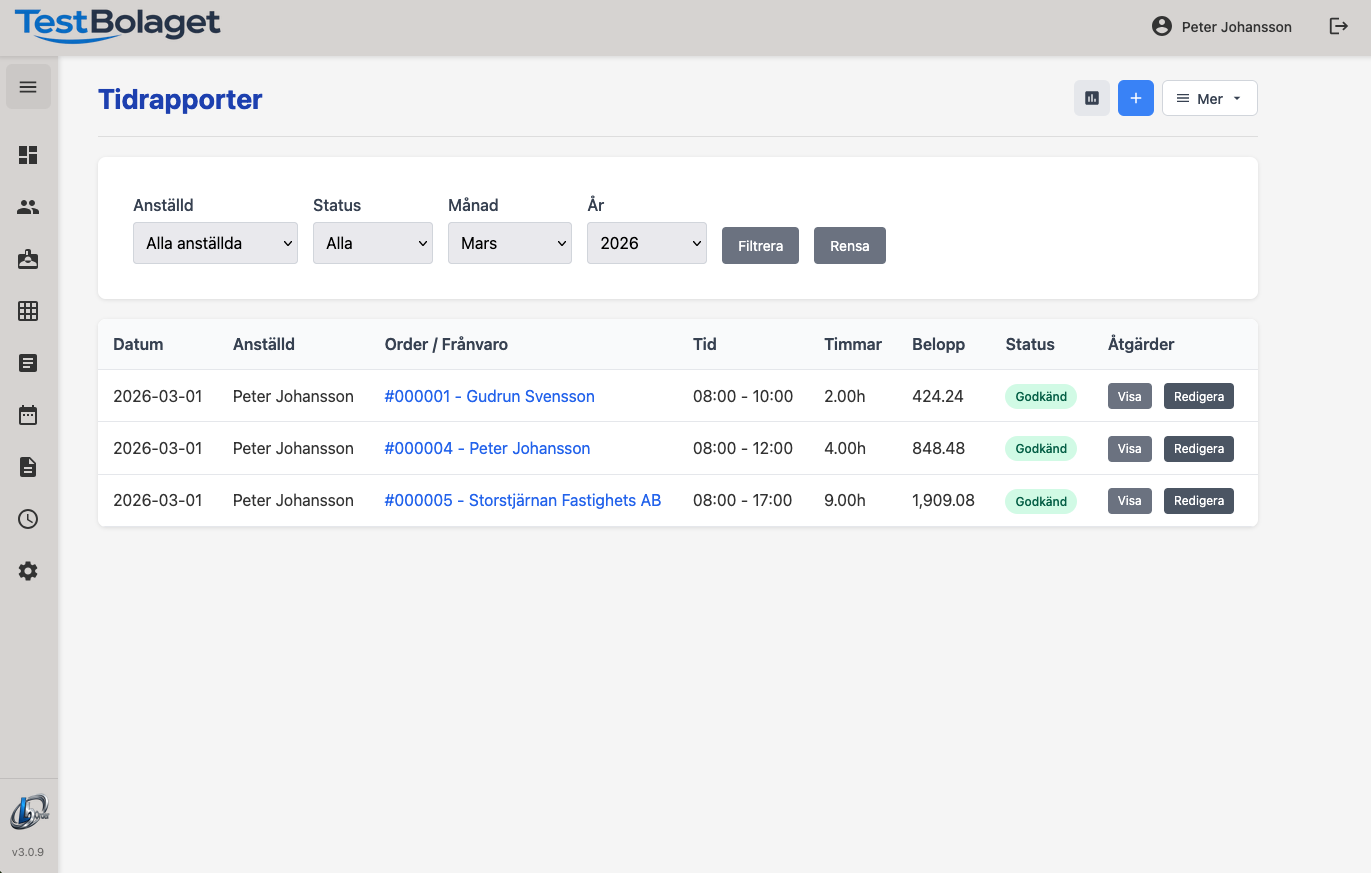Screen dimensions: 1371x873
Task: Click the calendar icon in sidebar
Action: [28, 415]
